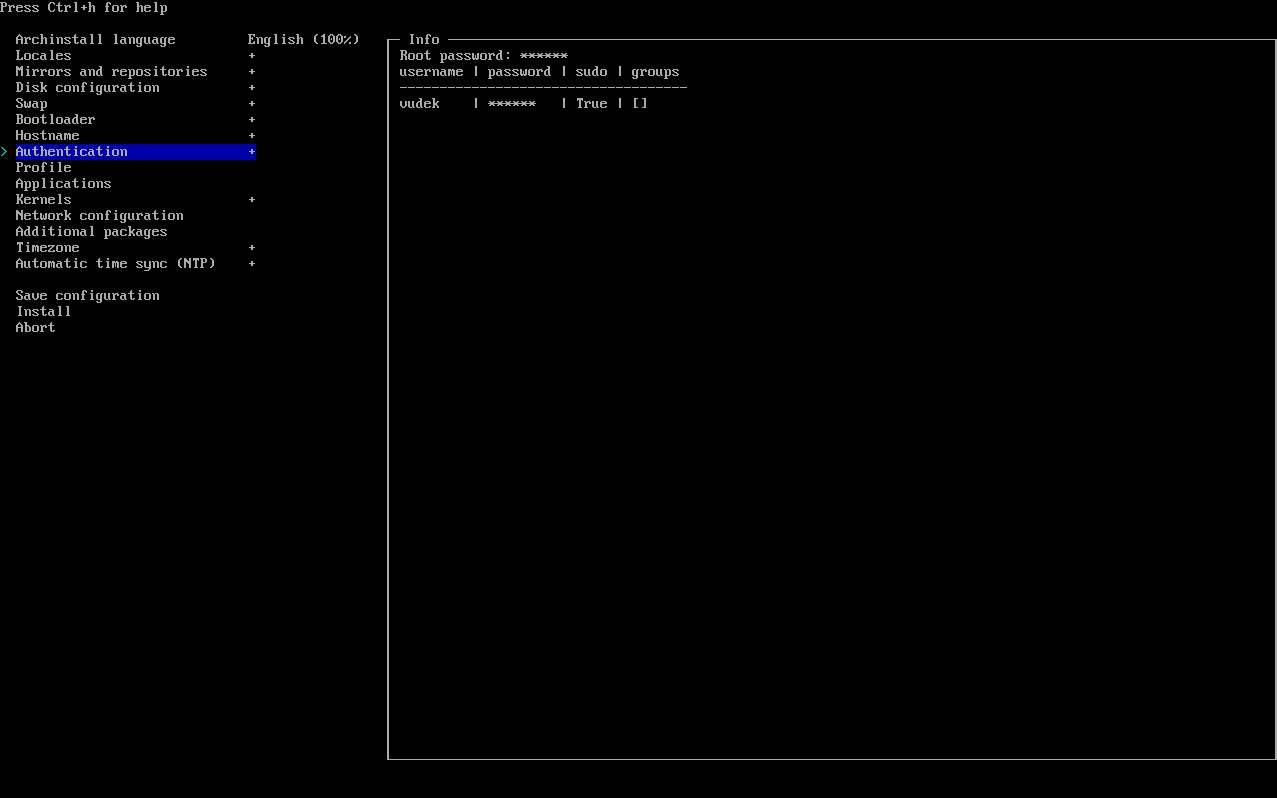The height and width of the screenshot is (798, 1277).
Task: Click the sudo column header
Action: [592, 72]
